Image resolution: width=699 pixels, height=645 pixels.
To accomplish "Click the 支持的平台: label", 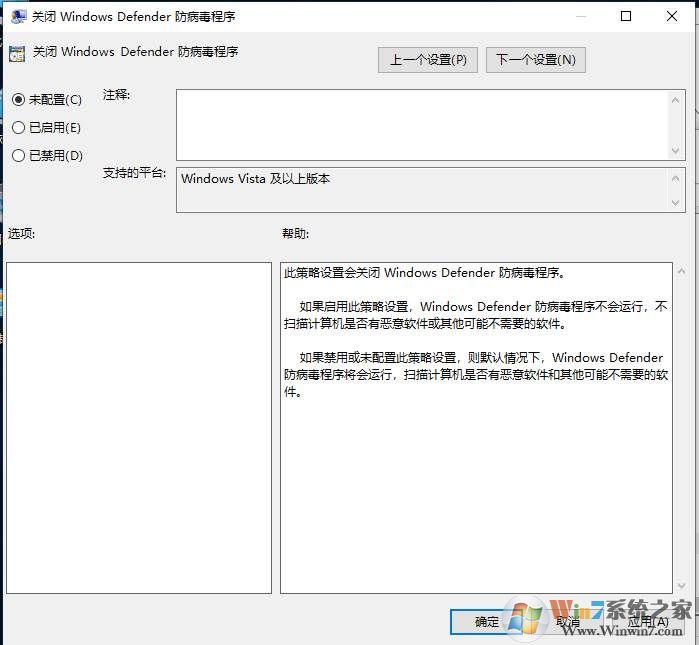I will point(134,173).
